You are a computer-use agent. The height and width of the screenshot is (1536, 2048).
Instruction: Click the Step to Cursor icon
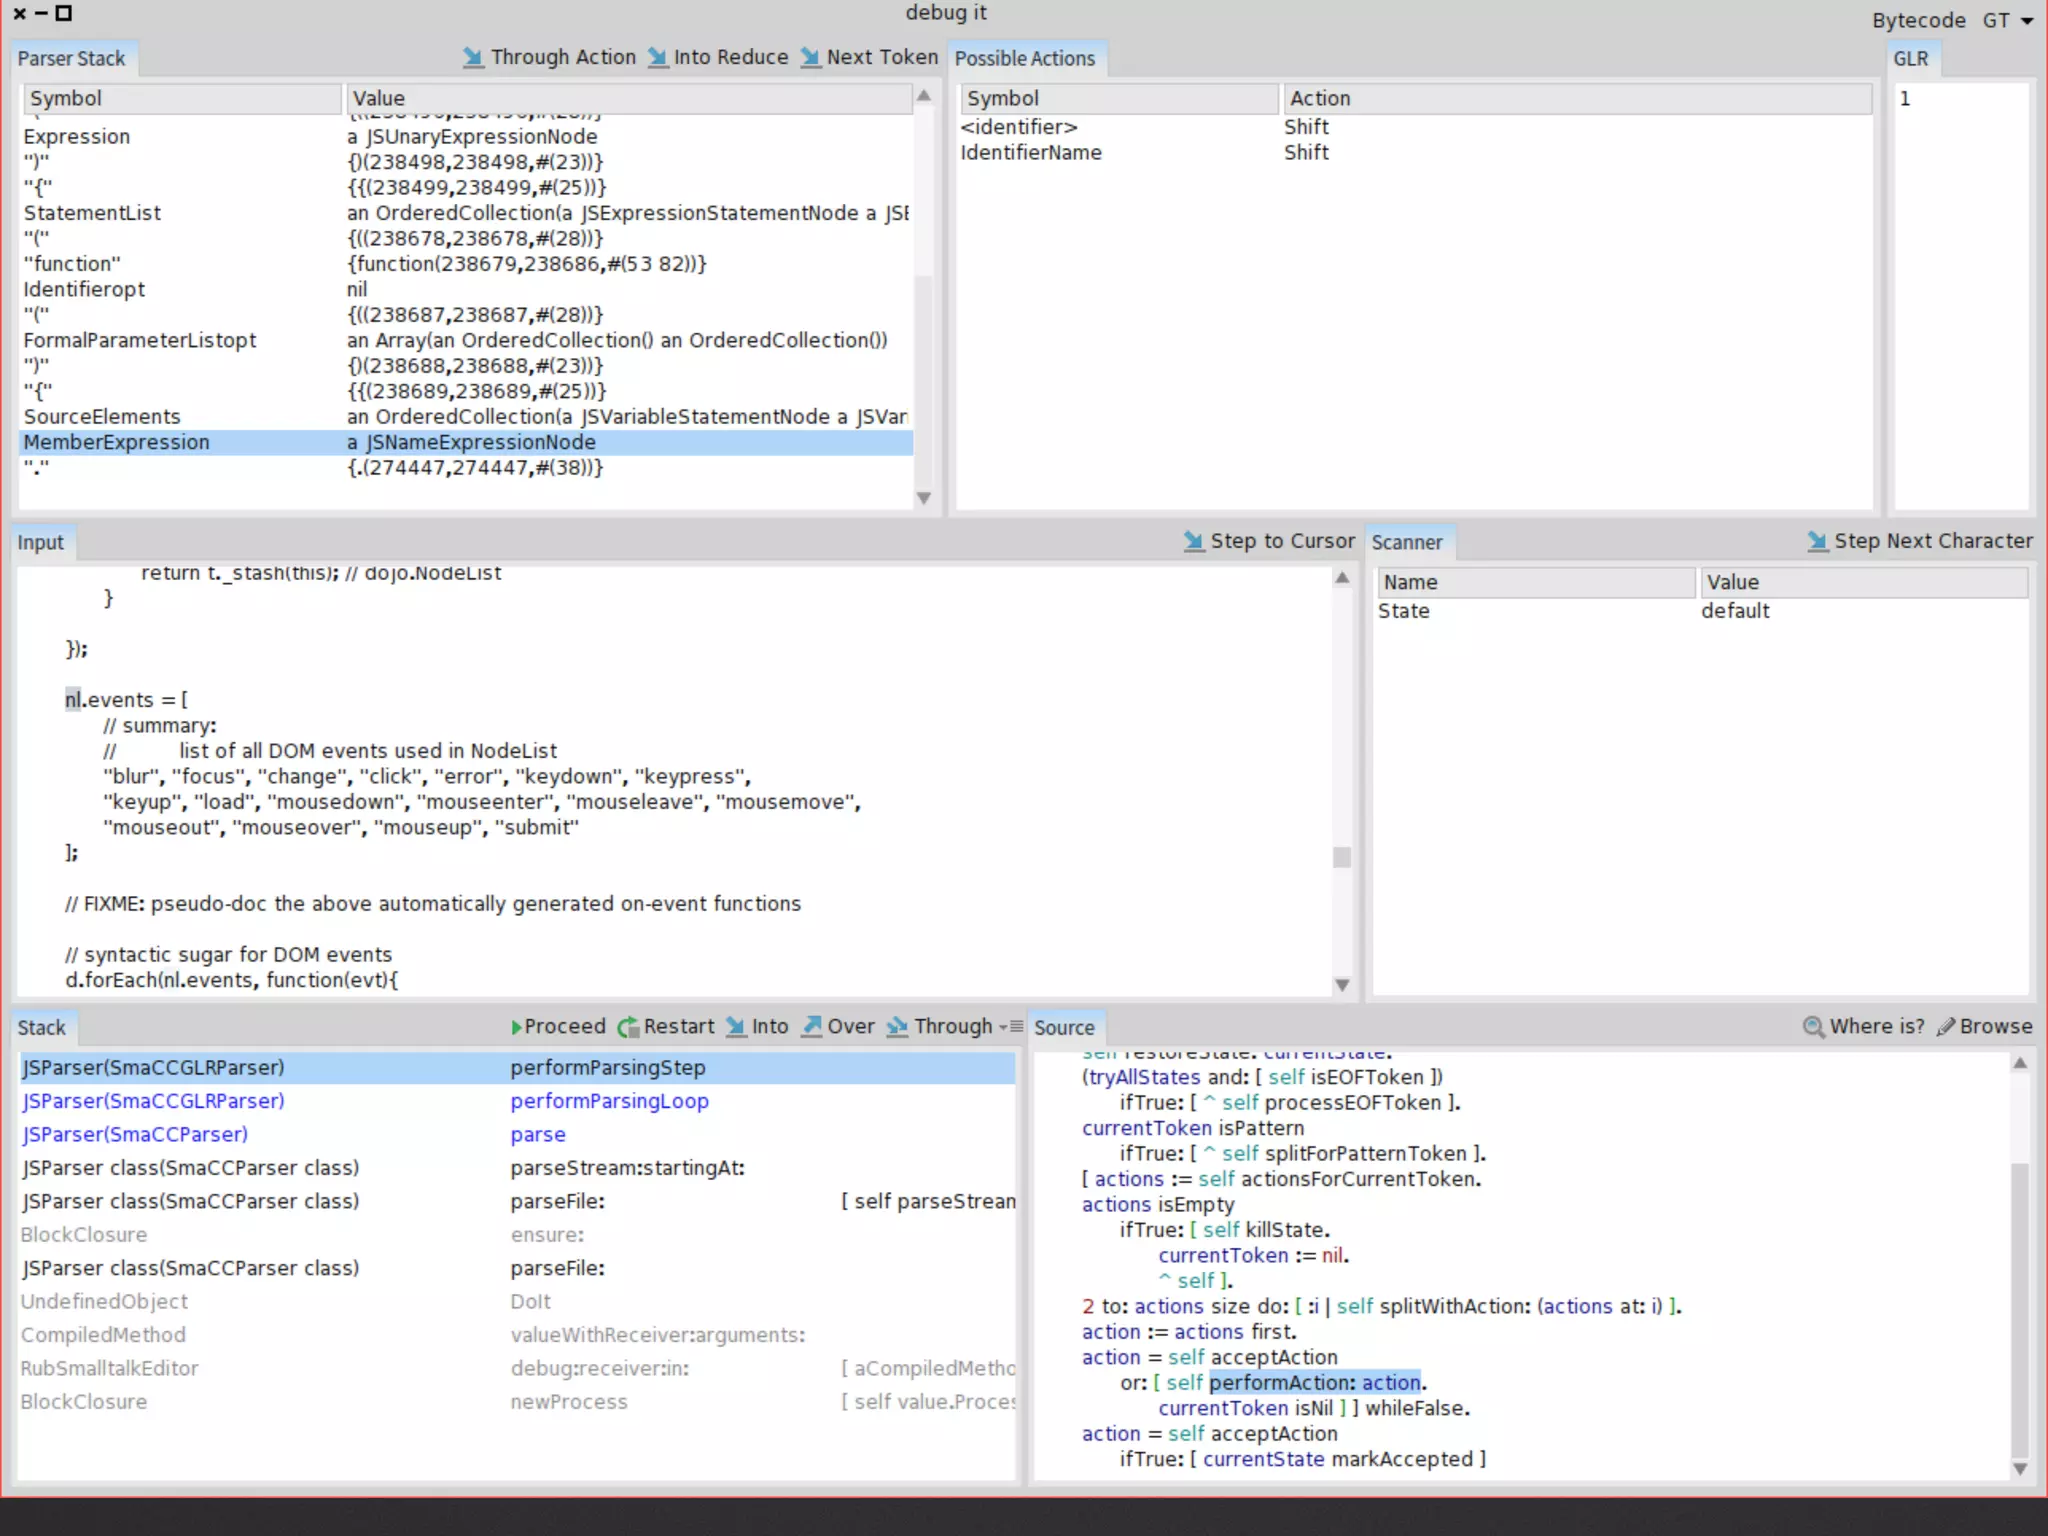tap(1194, 541)
